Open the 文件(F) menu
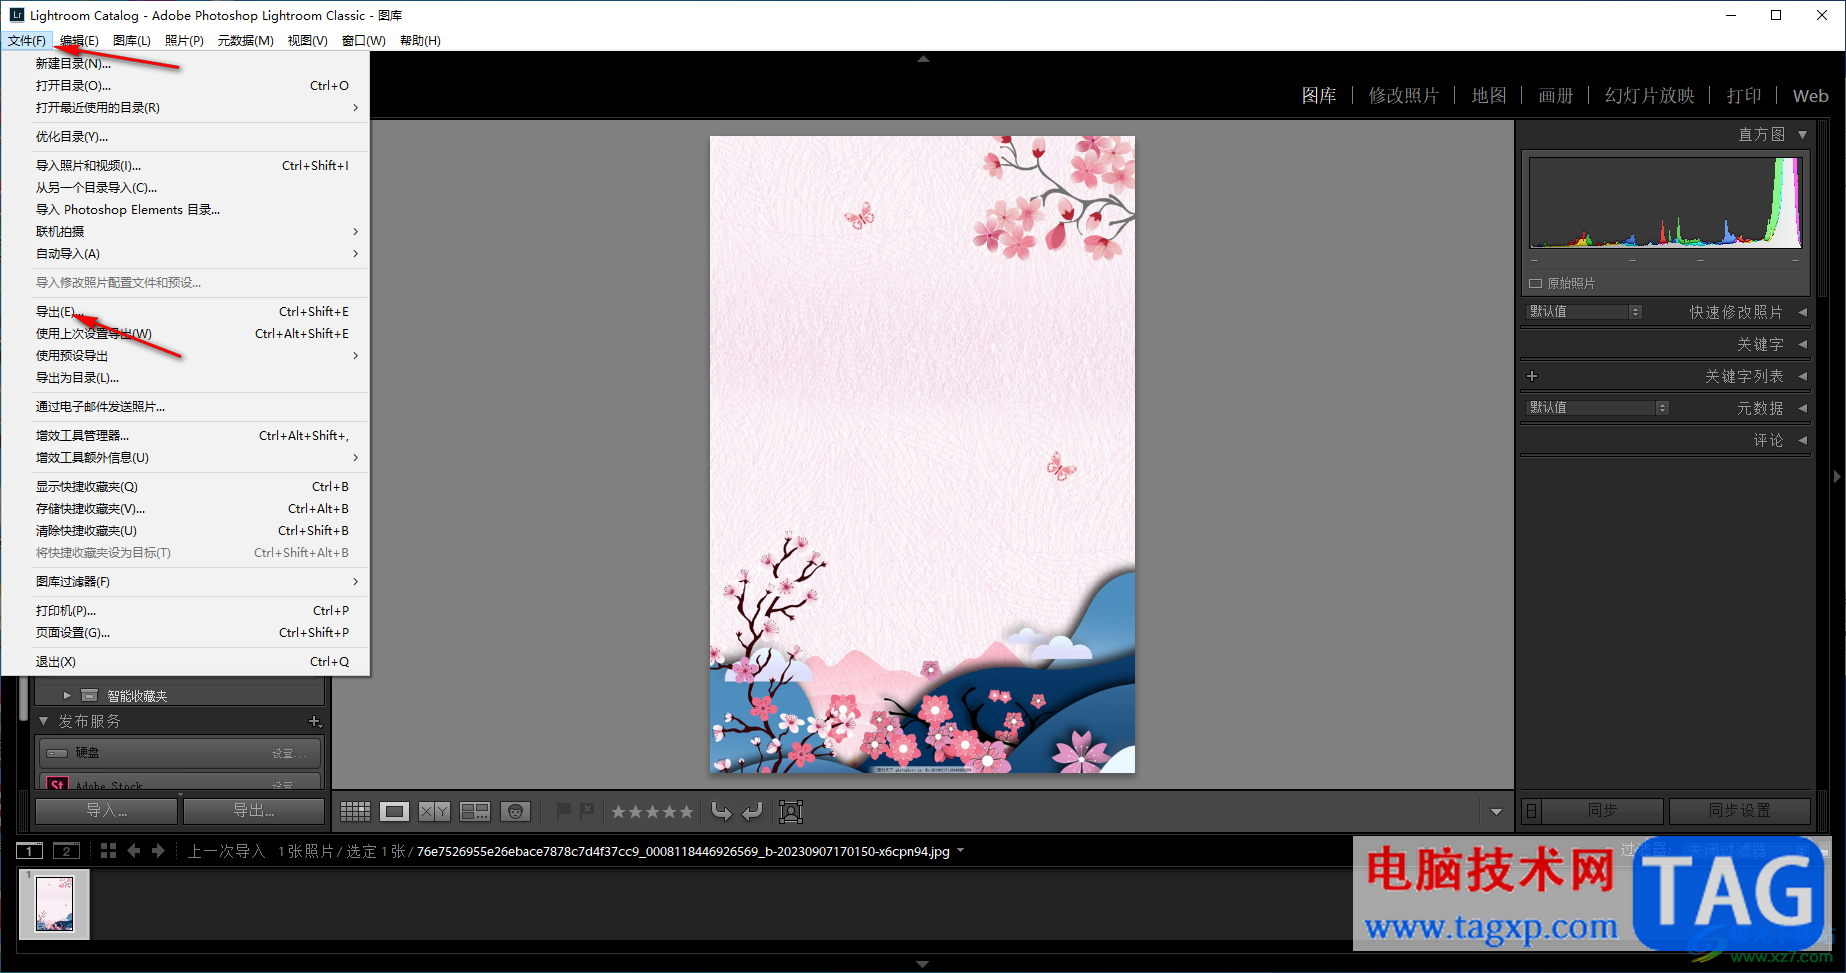Screen dimensions: 1846x973 [x=27, y=40]
